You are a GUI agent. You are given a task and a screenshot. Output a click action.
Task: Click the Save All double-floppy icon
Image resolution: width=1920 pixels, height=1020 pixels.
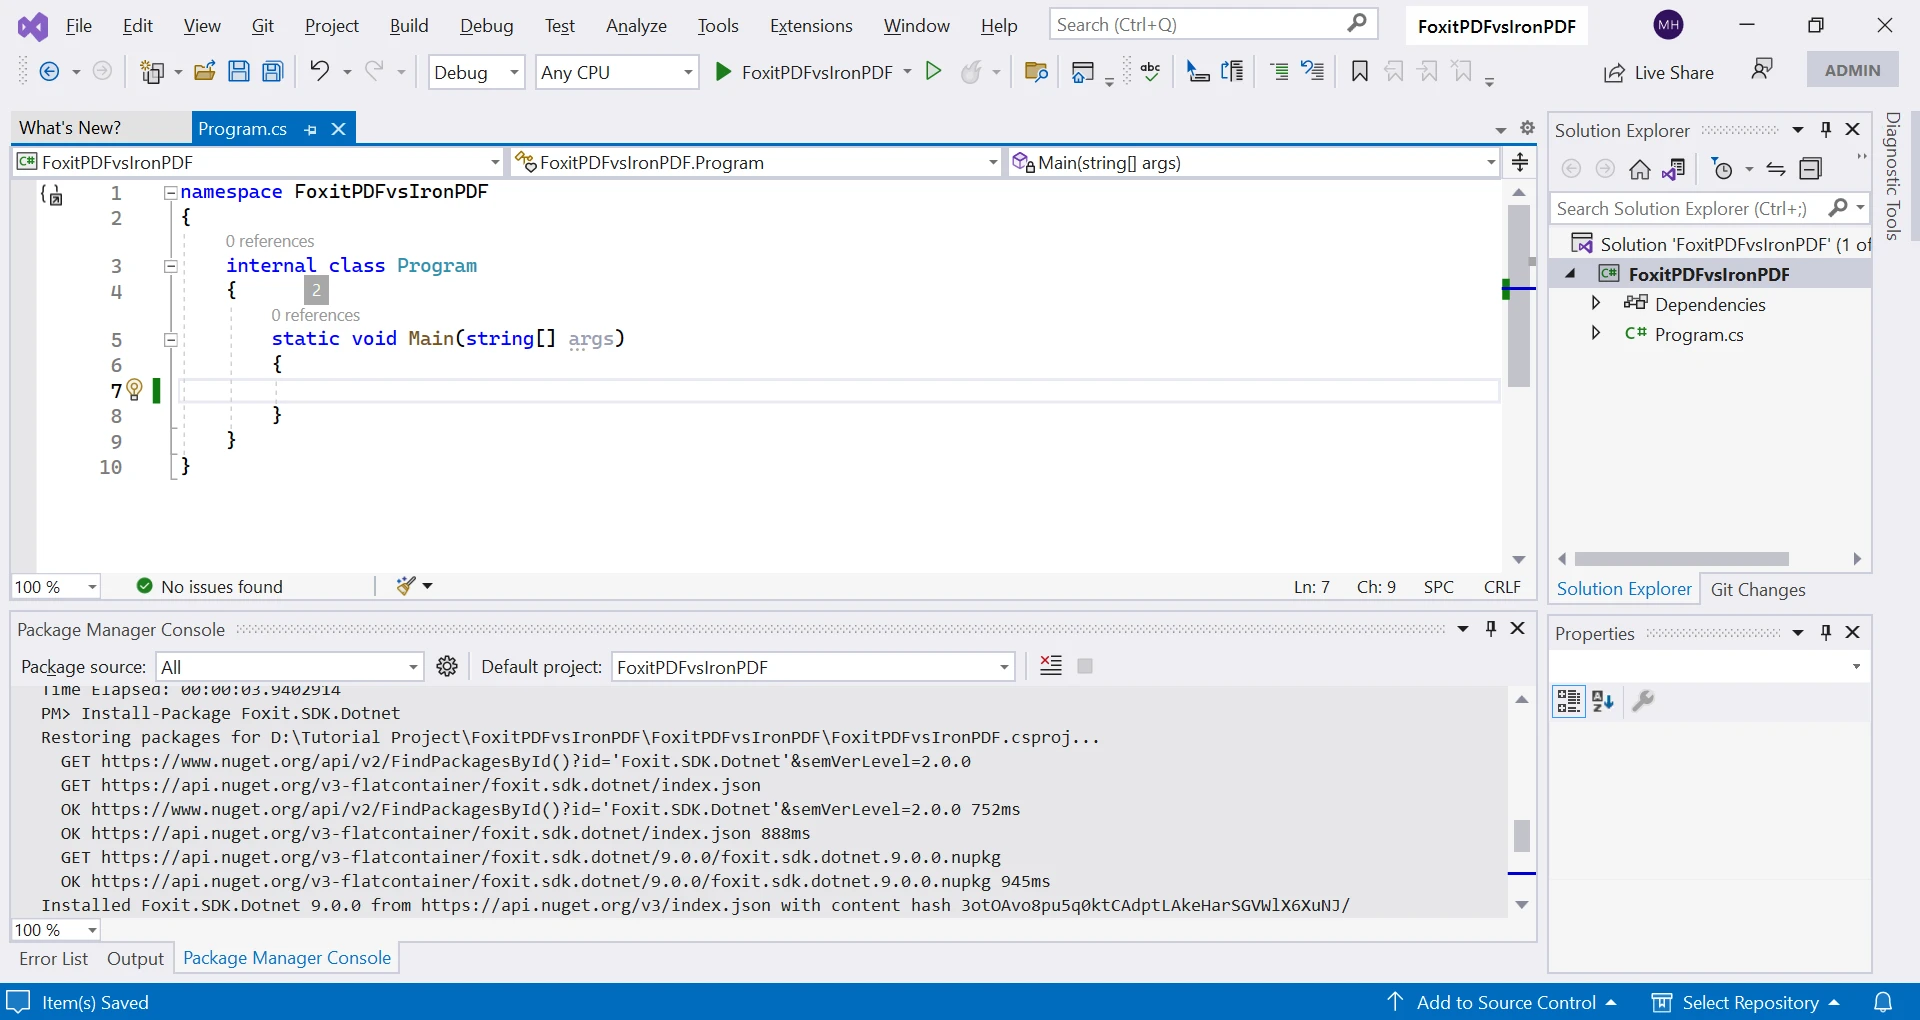point(273,71)
